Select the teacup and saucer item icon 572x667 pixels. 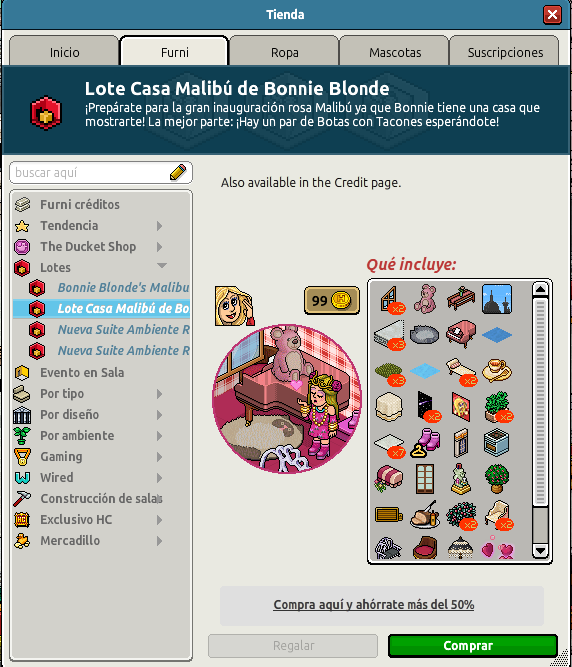click(497, 370)
